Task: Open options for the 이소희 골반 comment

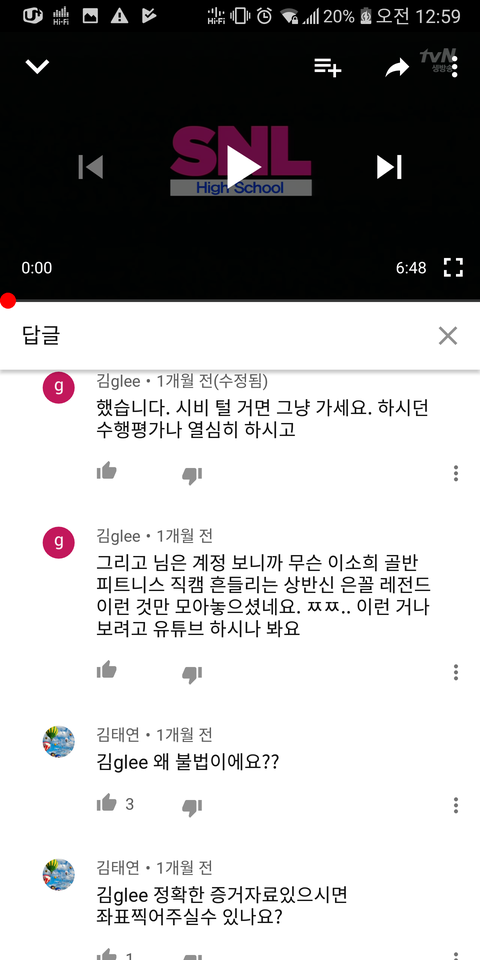Action: (456, 672)
